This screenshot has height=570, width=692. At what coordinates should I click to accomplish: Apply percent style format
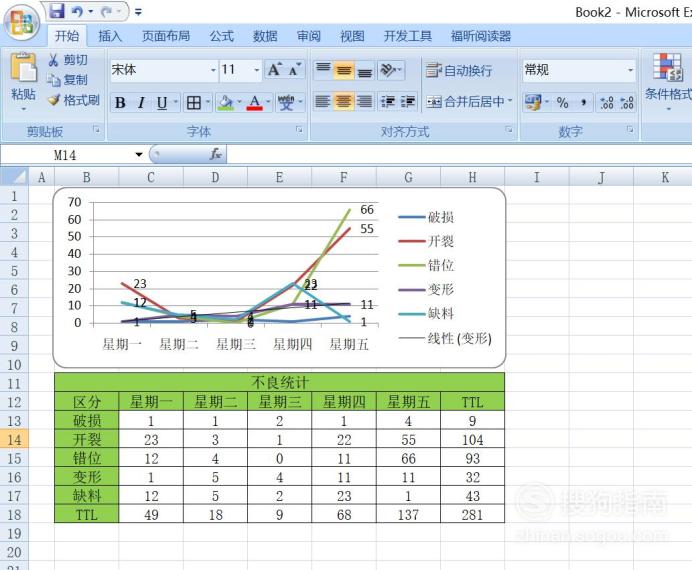click(562, 103)
